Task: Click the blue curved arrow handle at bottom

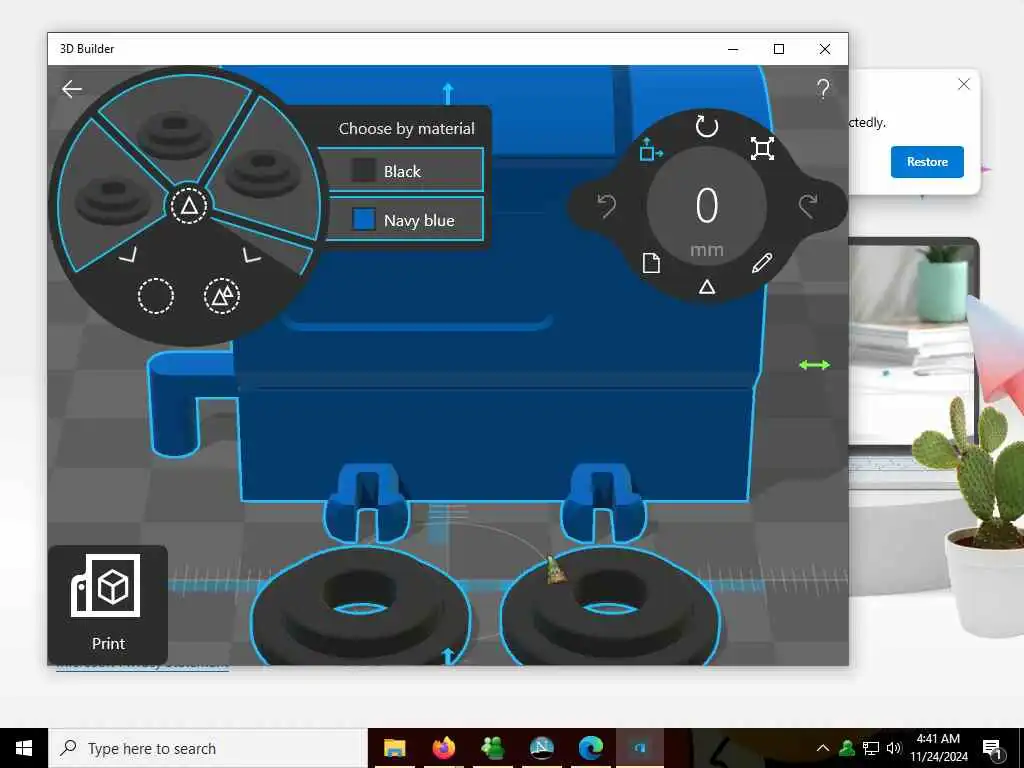Action: (x=448, y=654)
